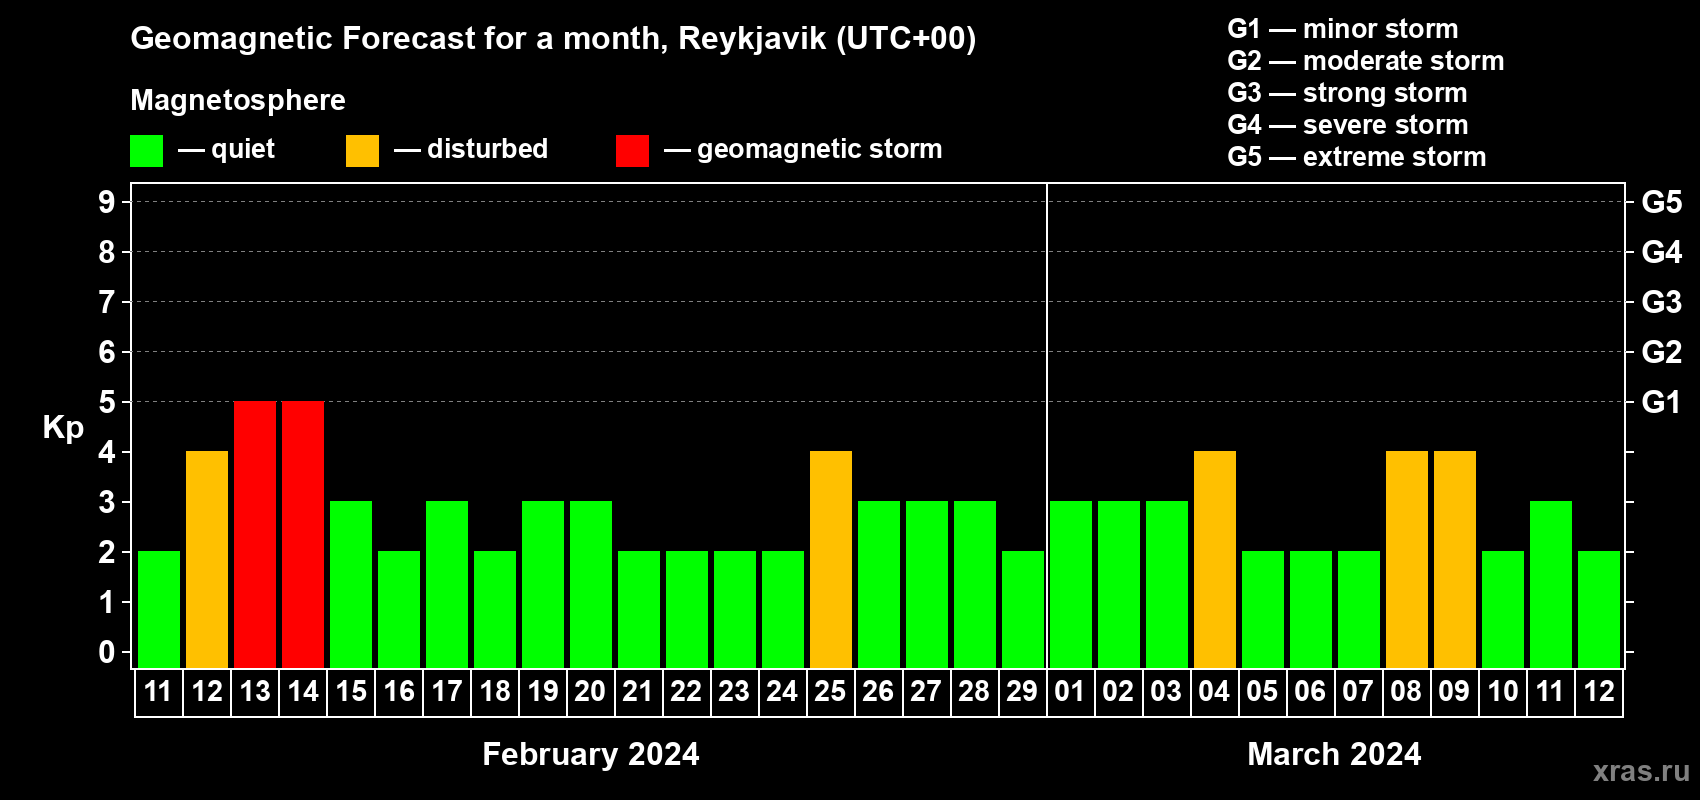
Task: Select the green bar for March 01
Action: pos(1071,584)
